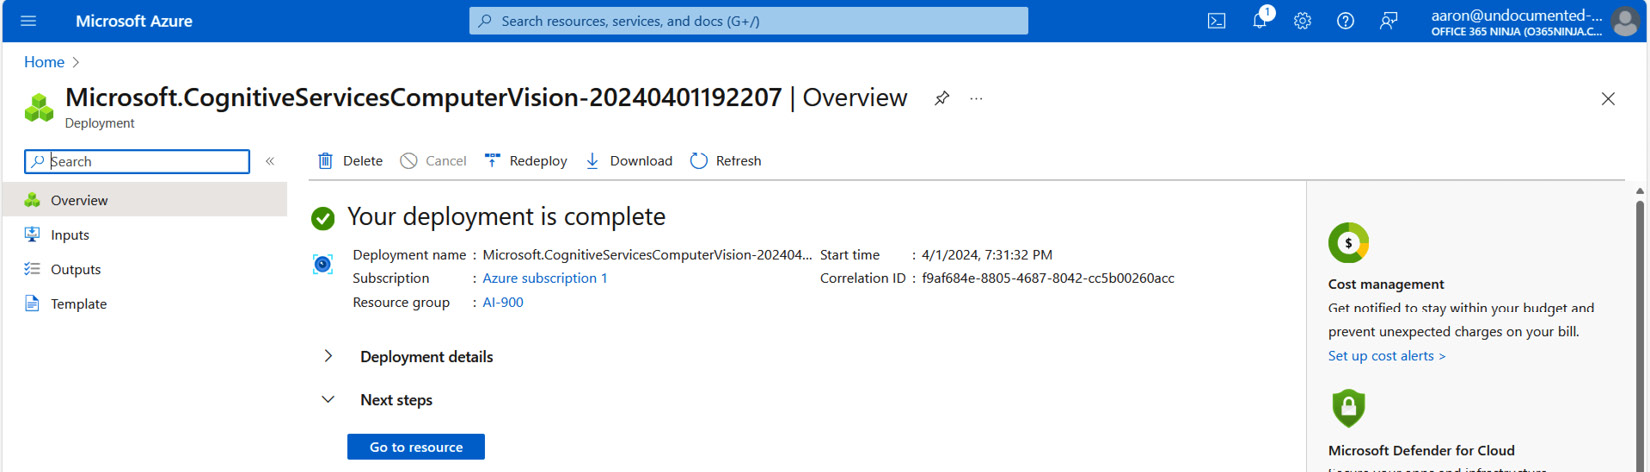Open the Azure subscription 1 link
This screenshot has height=472, width=1650.
pyautogui.click(x=545, y=278)
